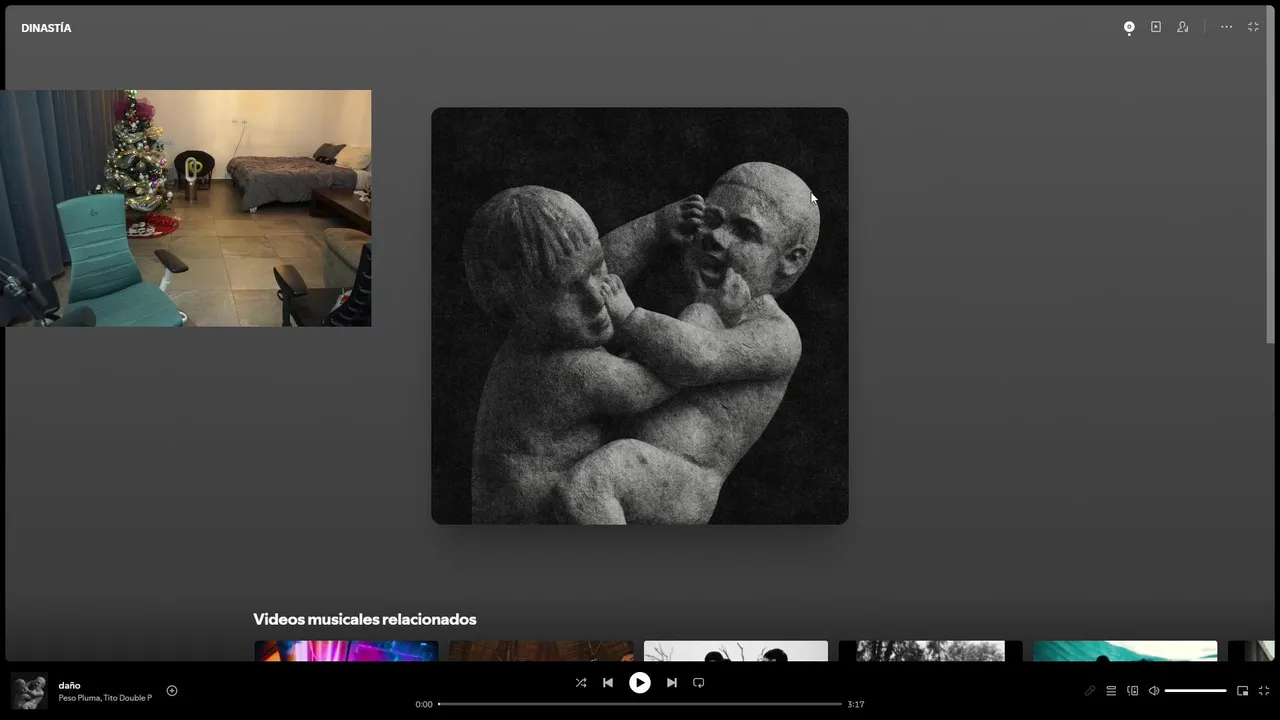Open the play queue icon
The image size is (1280, 720).
[x=1111, y=691]
